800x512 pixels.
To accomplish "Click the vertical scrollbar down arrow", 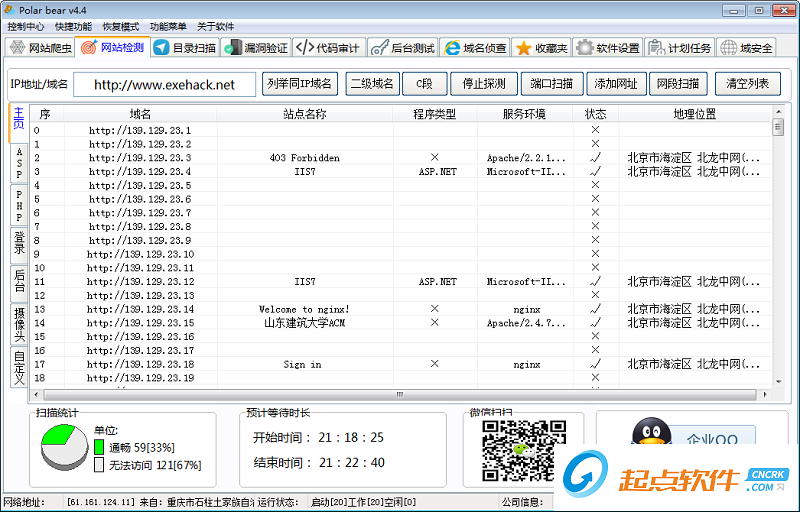I will 778,381.
